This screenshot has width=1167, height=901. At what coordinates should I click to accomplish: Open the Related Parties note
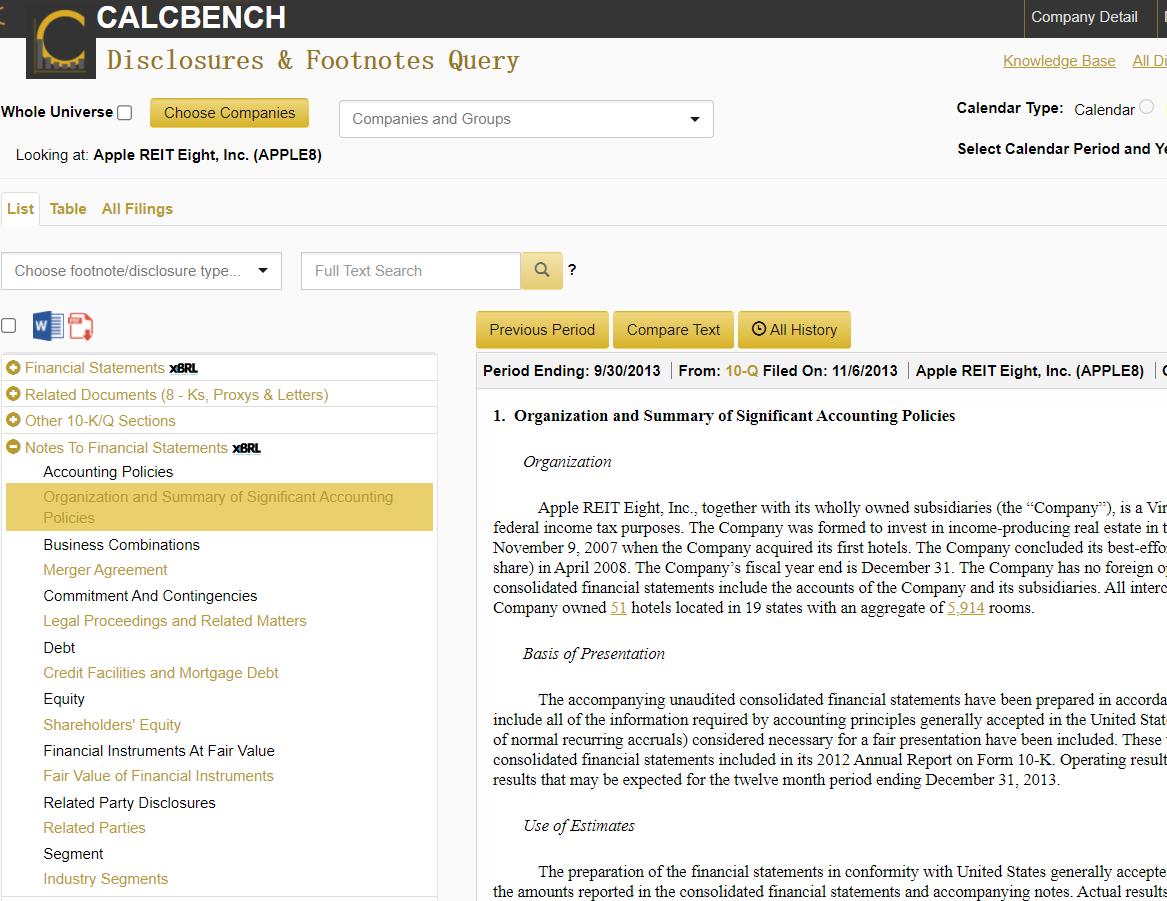tap(94, 828)
